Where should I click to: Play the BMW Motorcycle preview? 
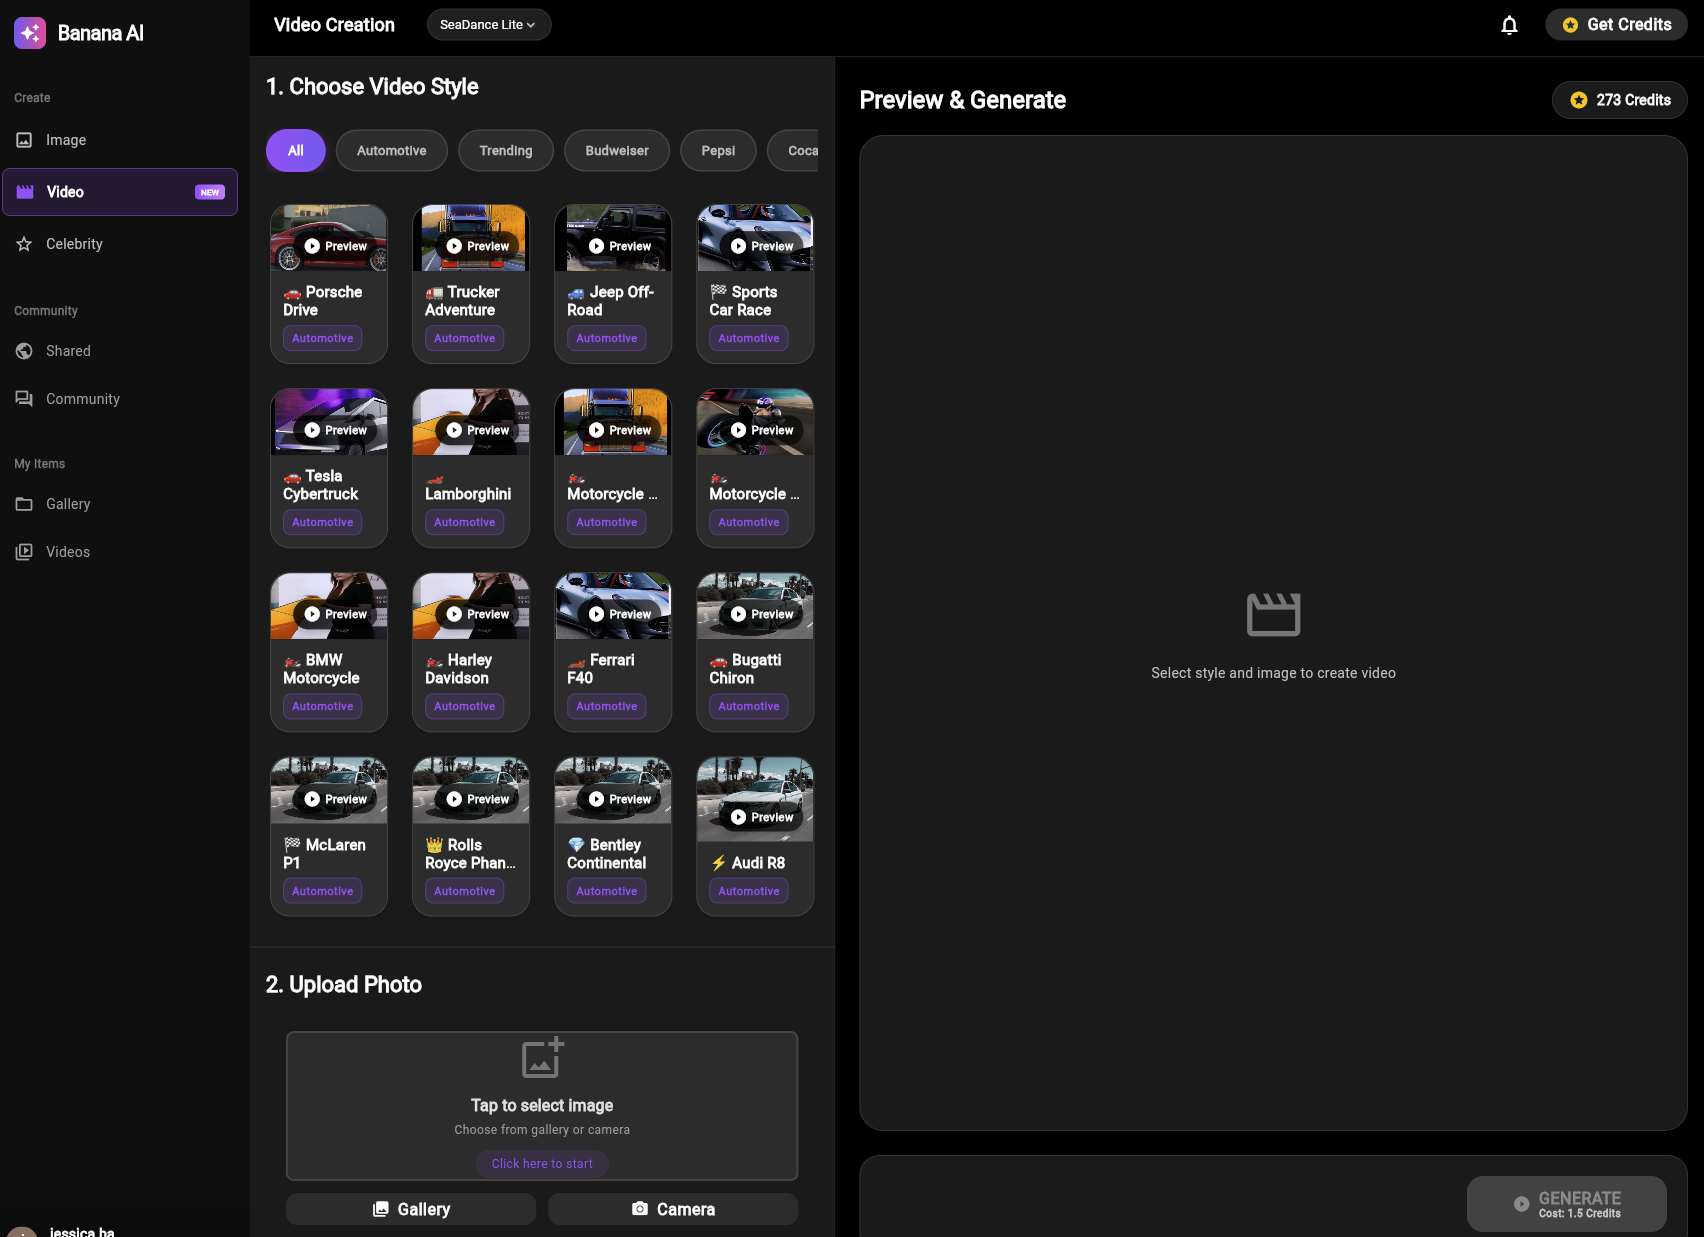pyautogui.click(x=336, y=614)
